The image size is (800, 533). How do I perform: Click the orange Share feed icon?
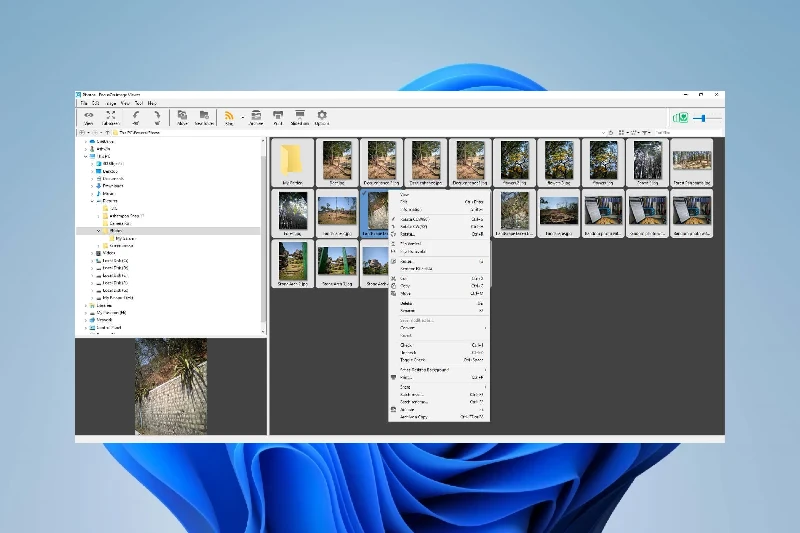click(x=229, y=116)
